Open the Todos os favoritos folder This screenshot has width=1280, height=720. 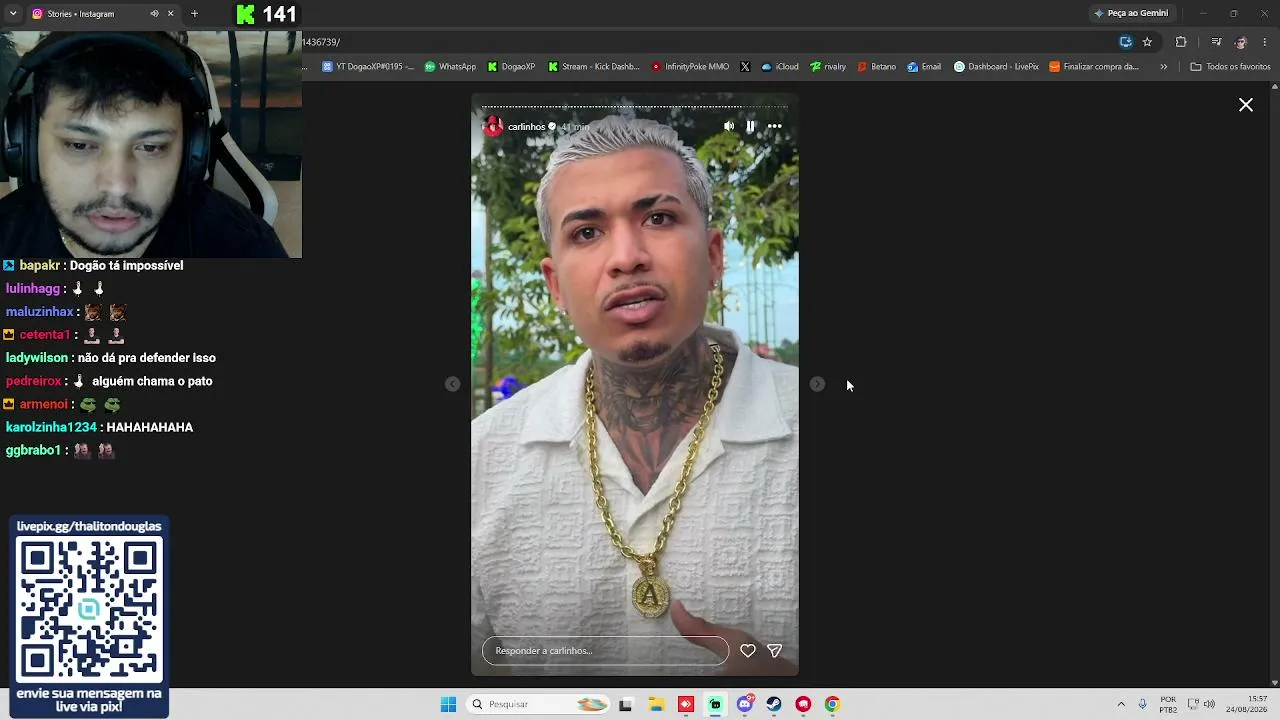click(x=1230, y=67)
